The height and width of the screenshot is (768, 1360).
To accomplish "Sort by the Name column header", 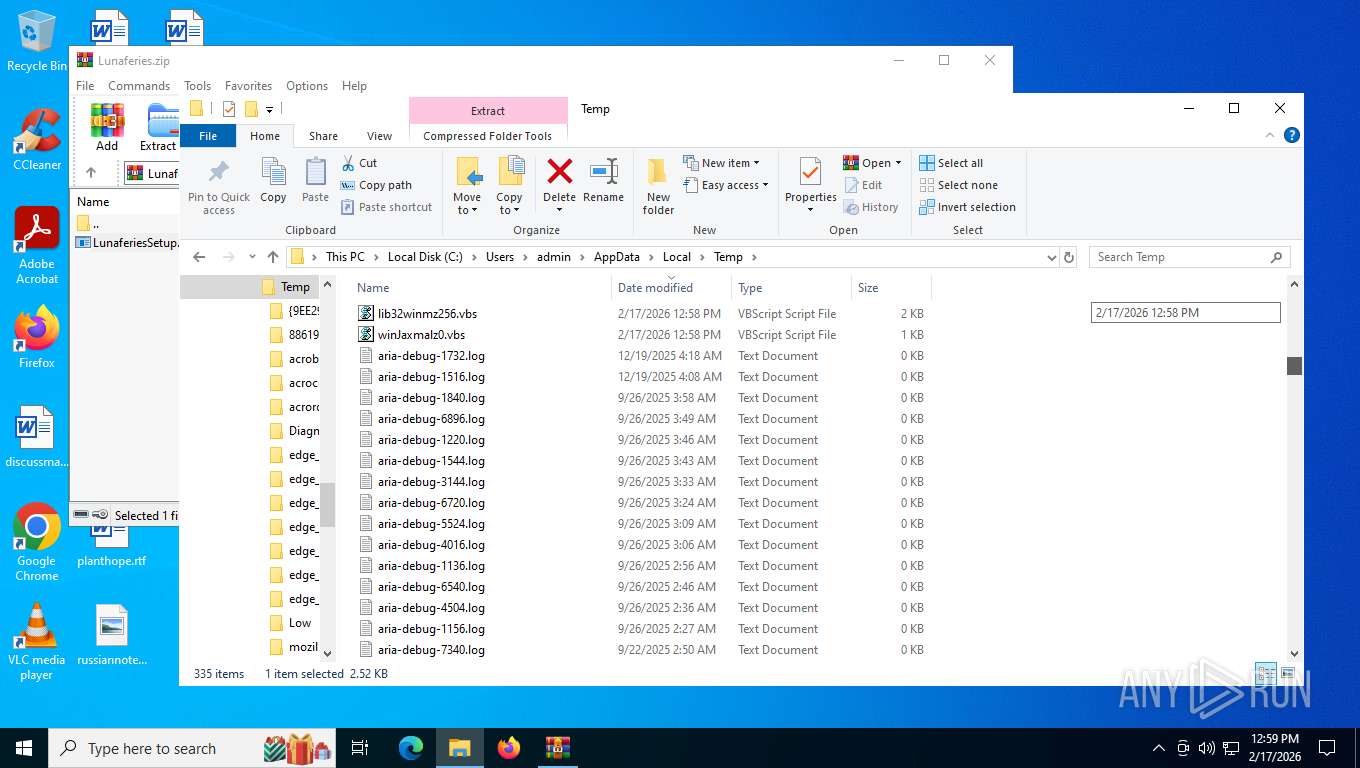I will pos(373,287).
